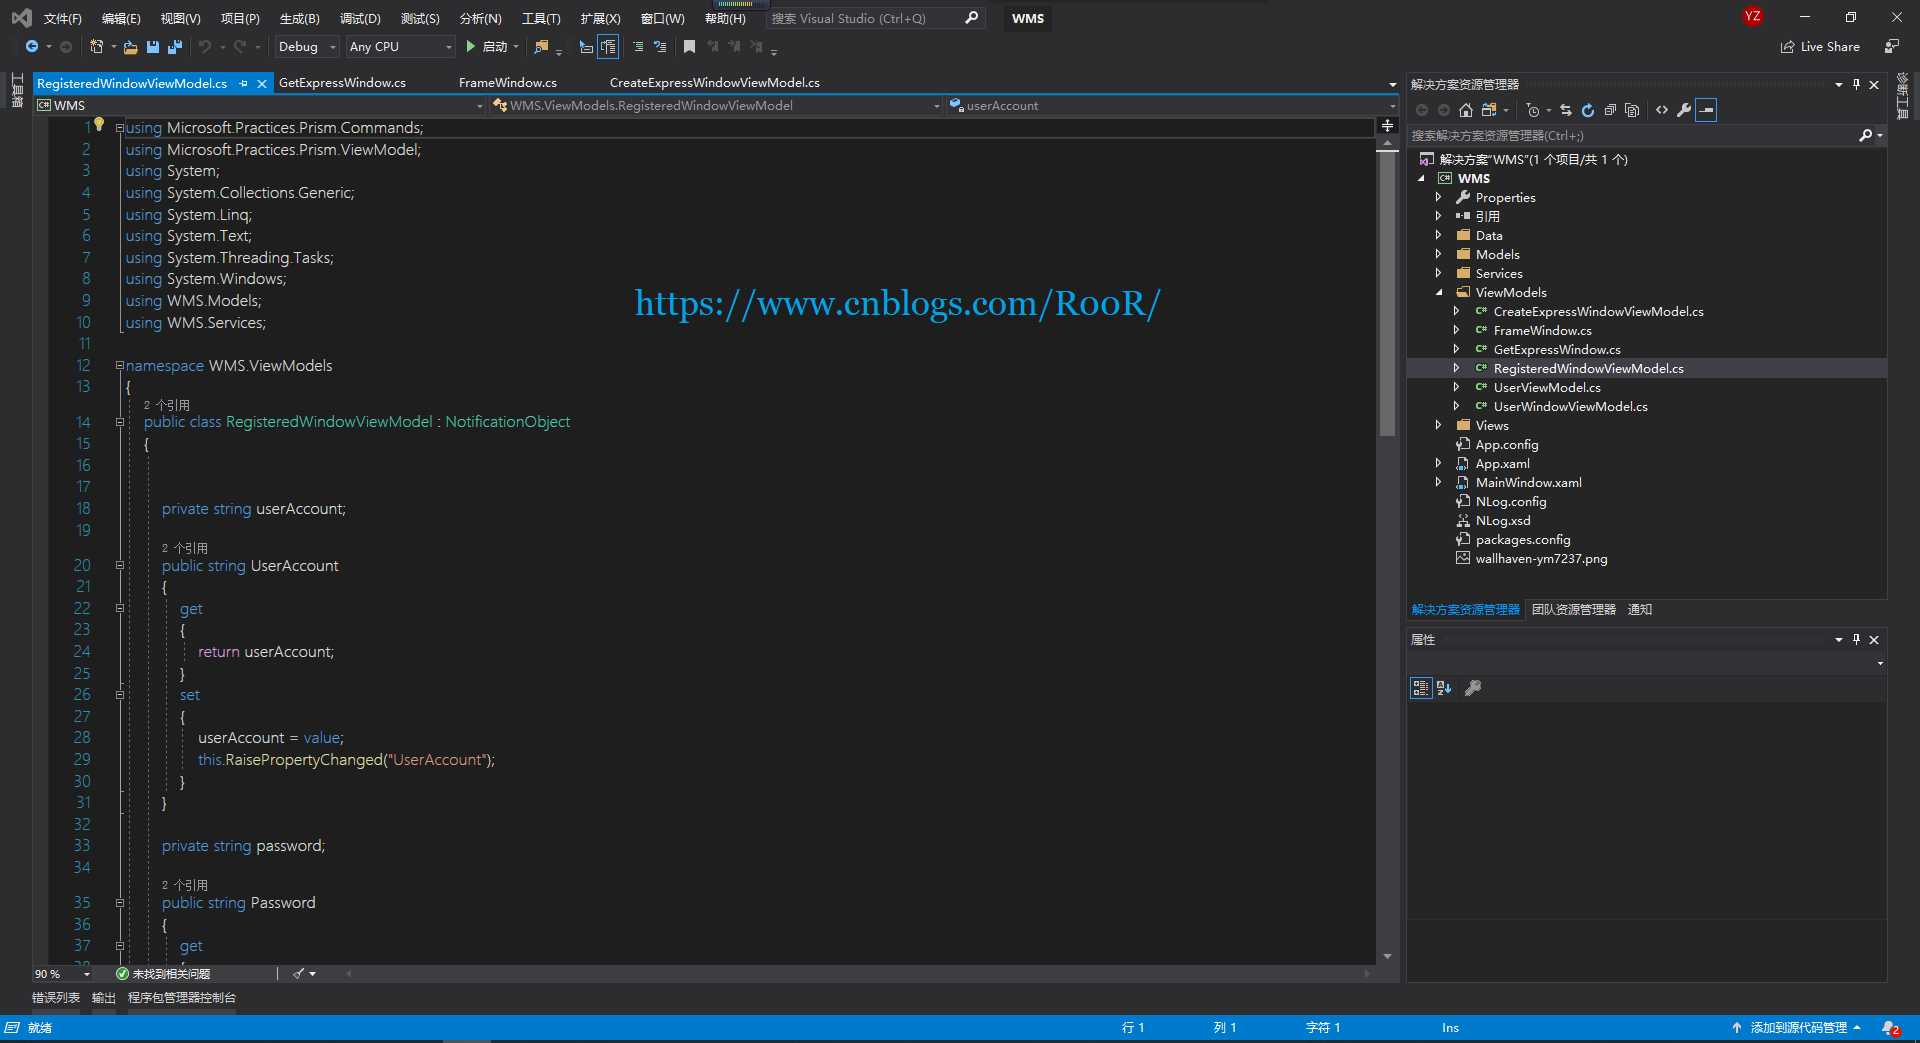1920x1043 pixels.
Task: Open the Any CPU platform dropdown
Action: click(x=400, y=47)
